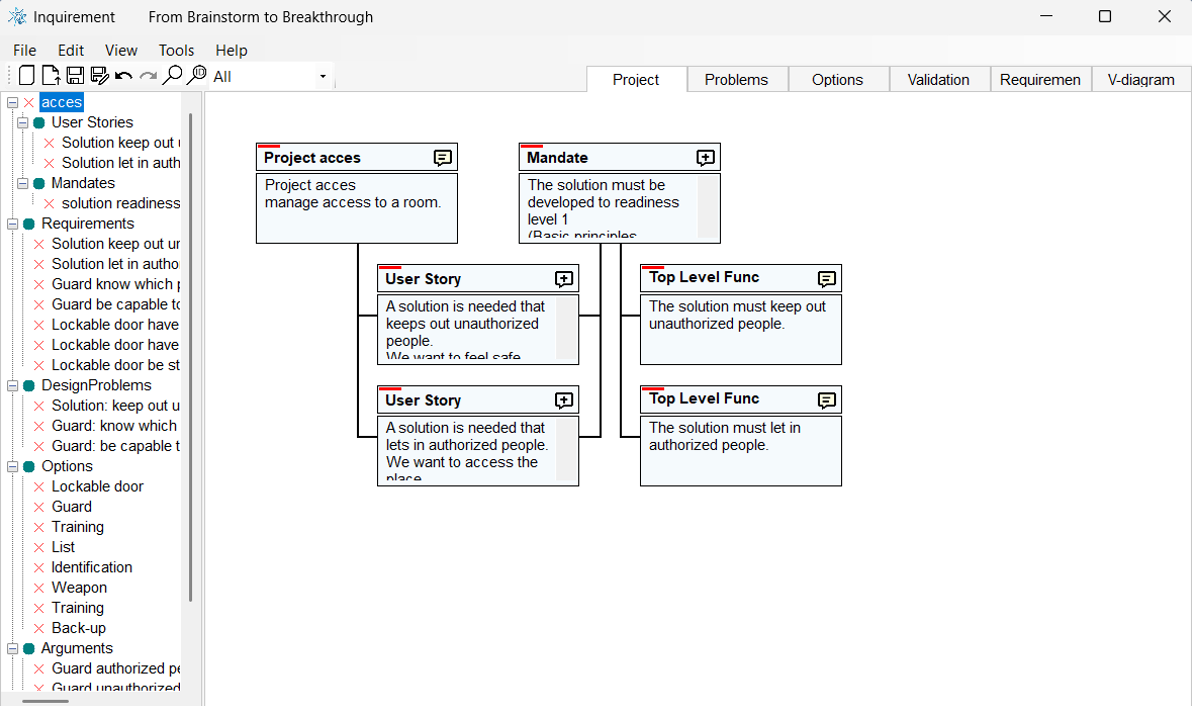The height and width of the screenshot is (706, 1192).
Task: Click the Search magnifier toolbar icon
Action: (x=173, y=76)
